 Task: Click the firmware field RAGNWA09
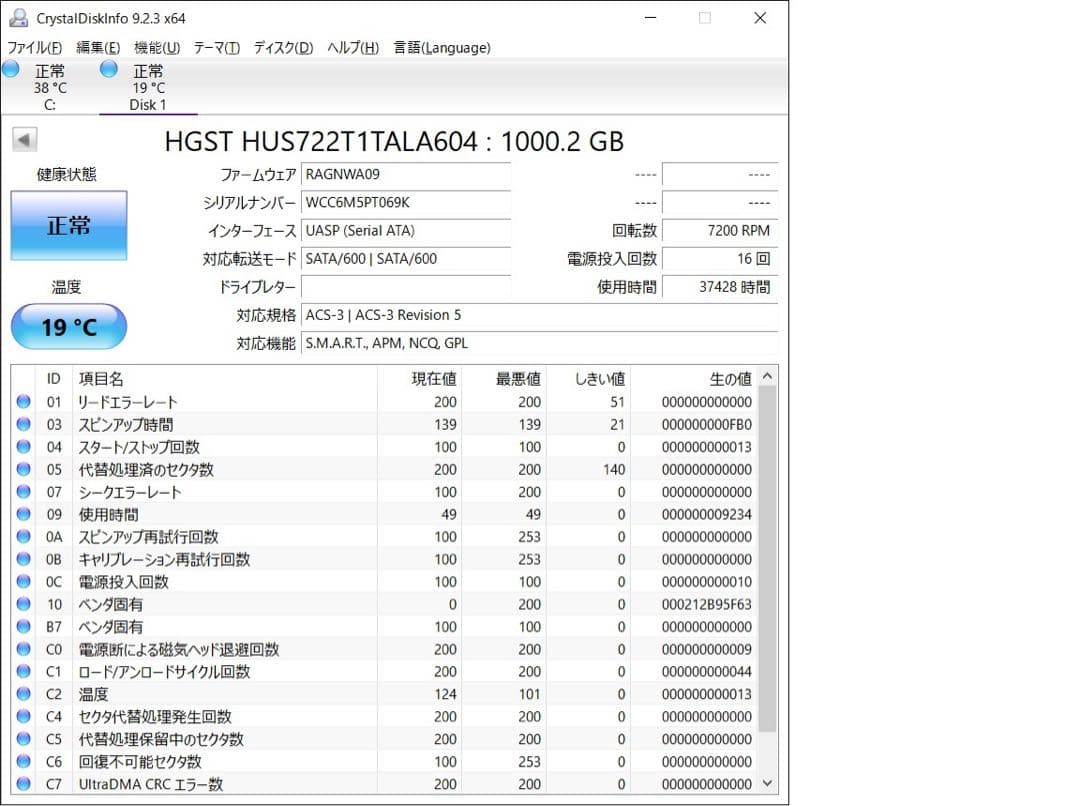click(x=406, y=174)
